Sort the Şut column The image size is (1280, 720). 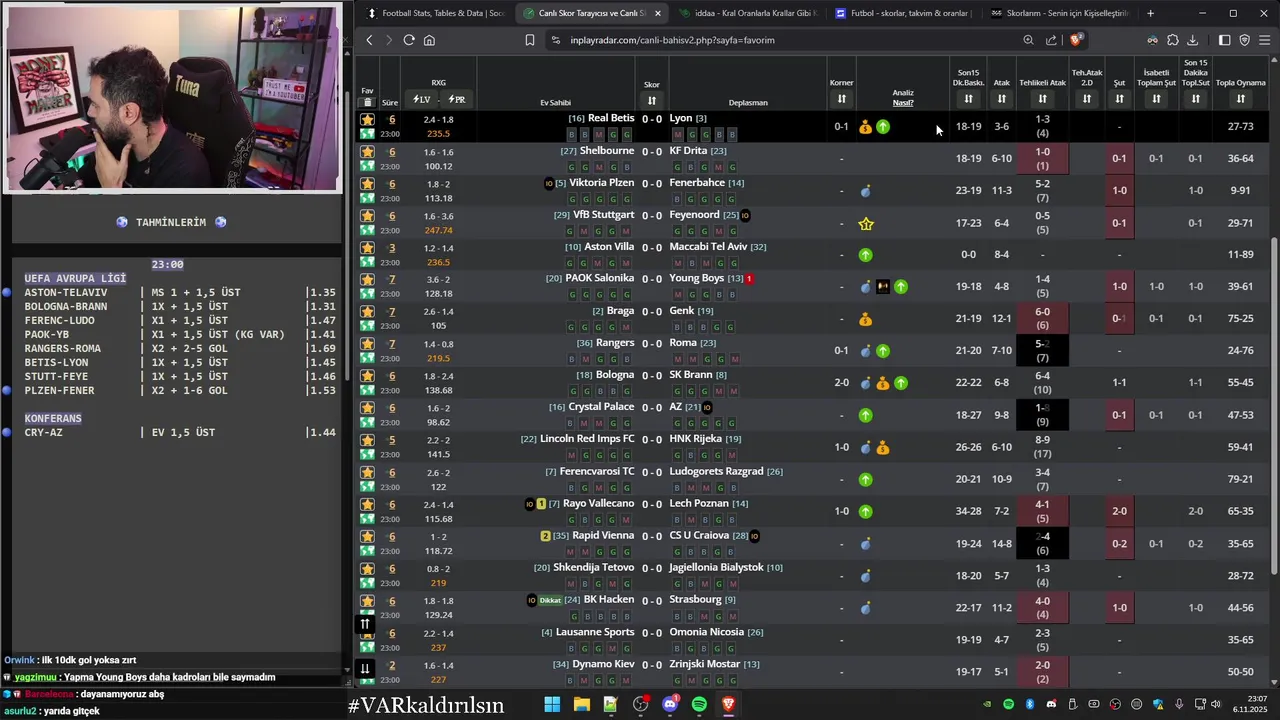pyautogui.click(x=1119, y=99)
